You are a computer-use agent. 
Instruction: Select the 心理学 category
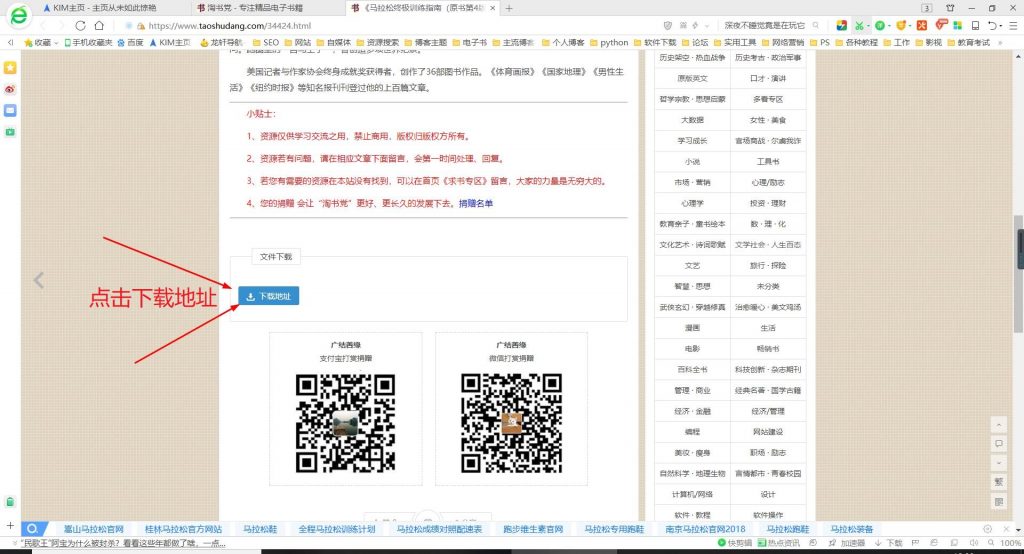[692, 203]
